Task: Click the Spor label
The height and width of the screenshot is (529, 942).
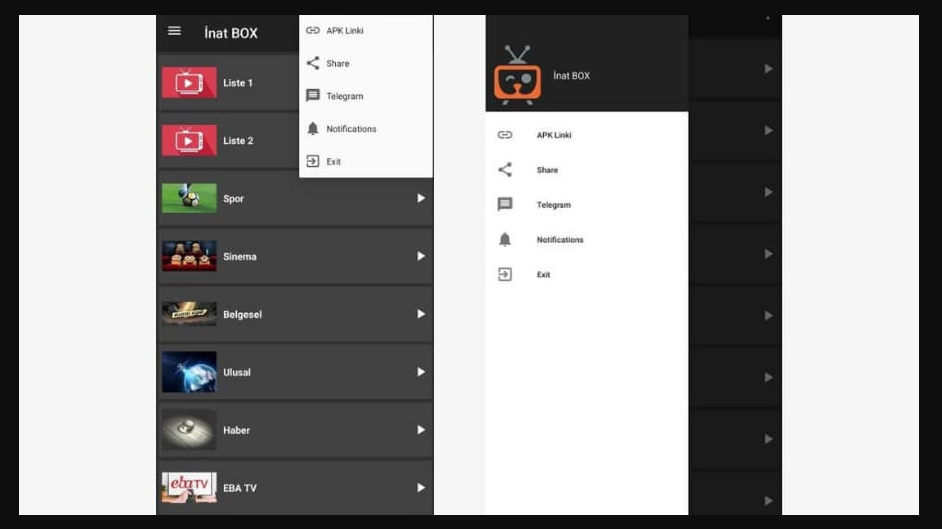Action: (x=233, y=199)
